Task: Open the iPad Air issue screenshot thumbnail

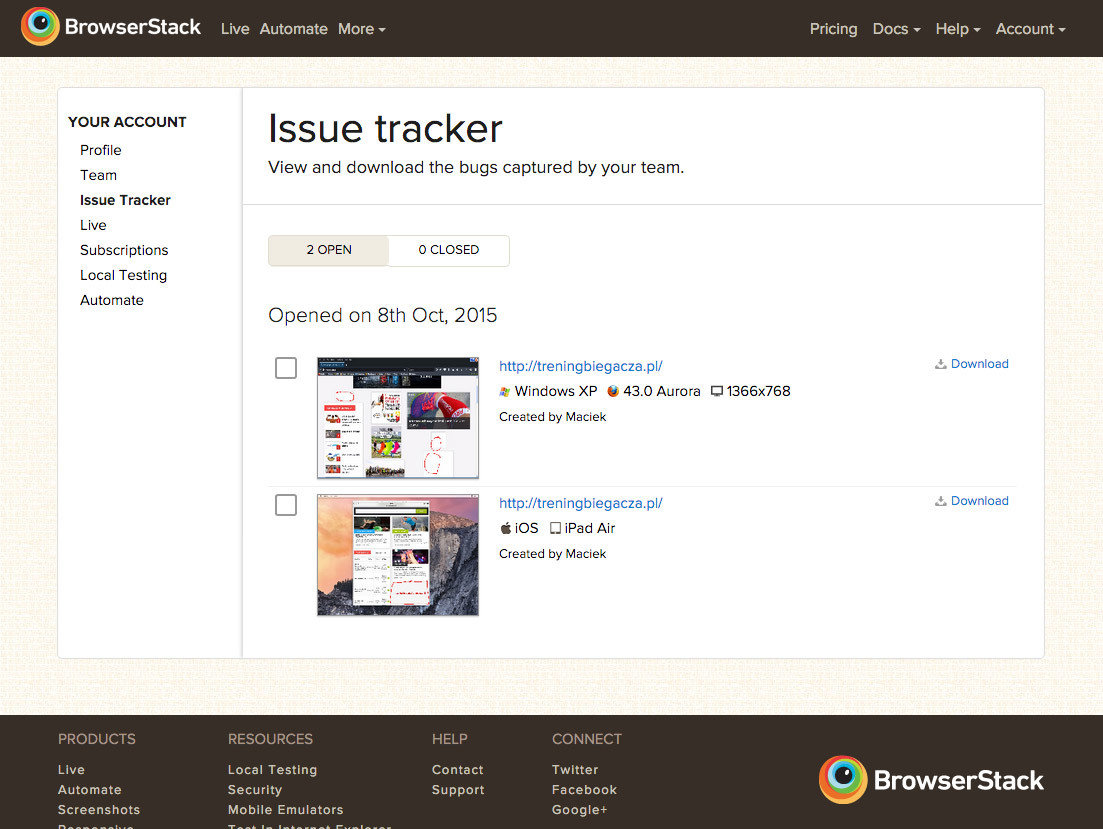Action: click(x=398, y=555)
